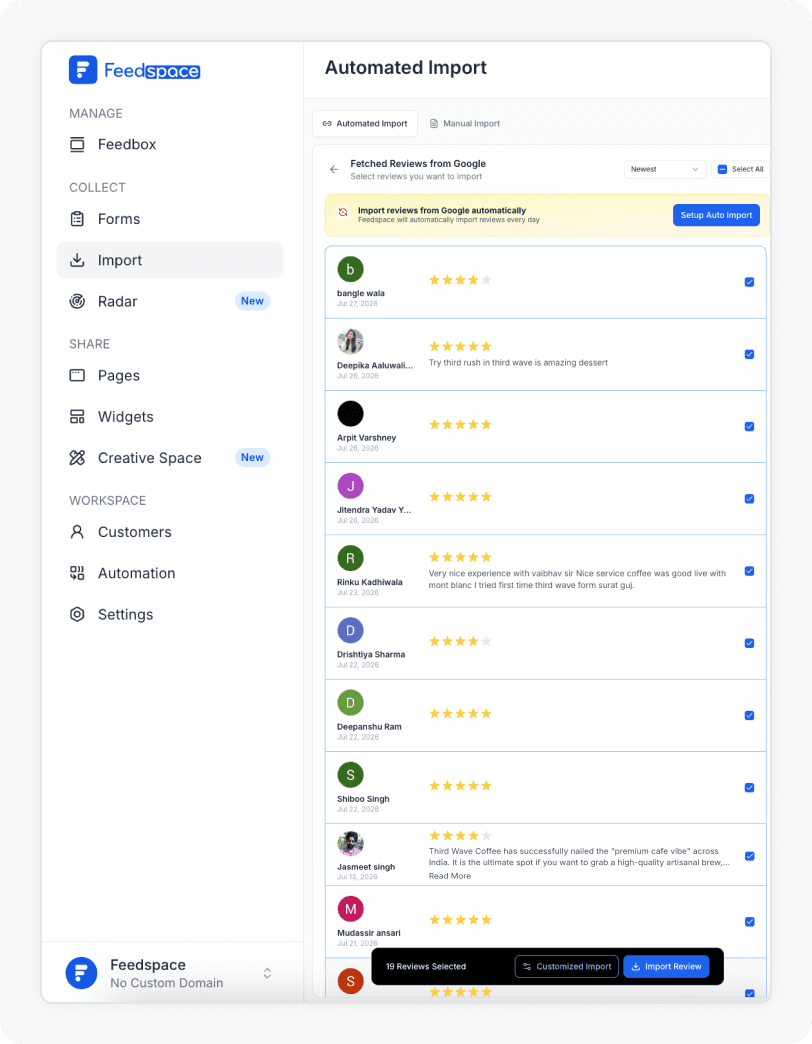The height and width of the screenshot is (1044, 812).
Task: Click the Forms clipboard icon
Action: tap(77, 219)
